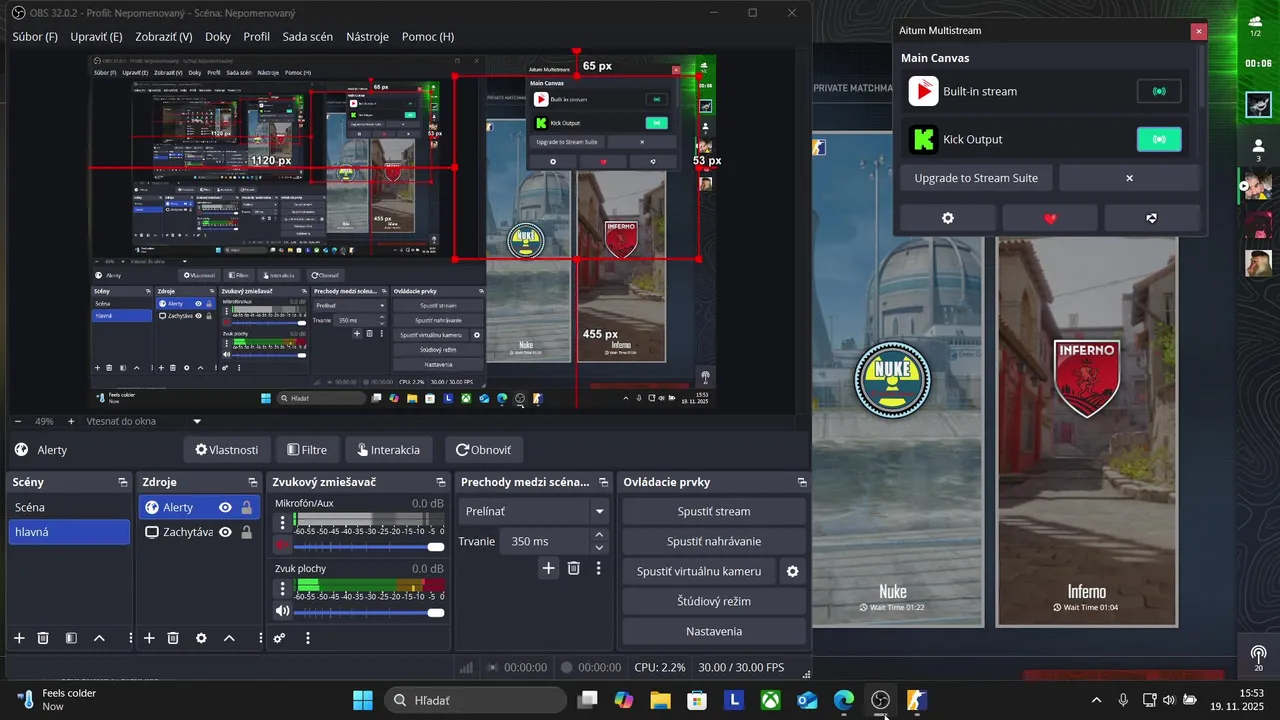Open Doky menu
The width and height of the screenshot is (1280, 720).
pos(217,36)
